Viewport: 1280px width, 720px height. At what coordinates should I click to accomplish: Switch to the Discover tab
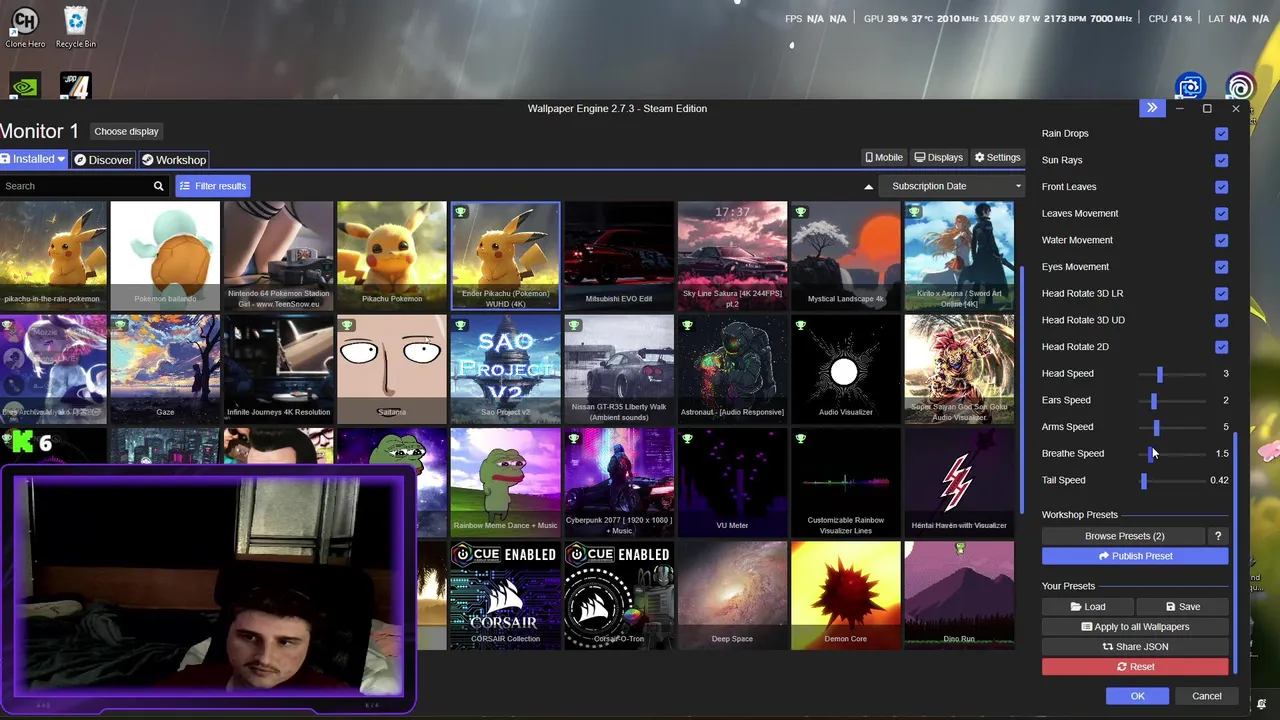click(x=103, y=160)
